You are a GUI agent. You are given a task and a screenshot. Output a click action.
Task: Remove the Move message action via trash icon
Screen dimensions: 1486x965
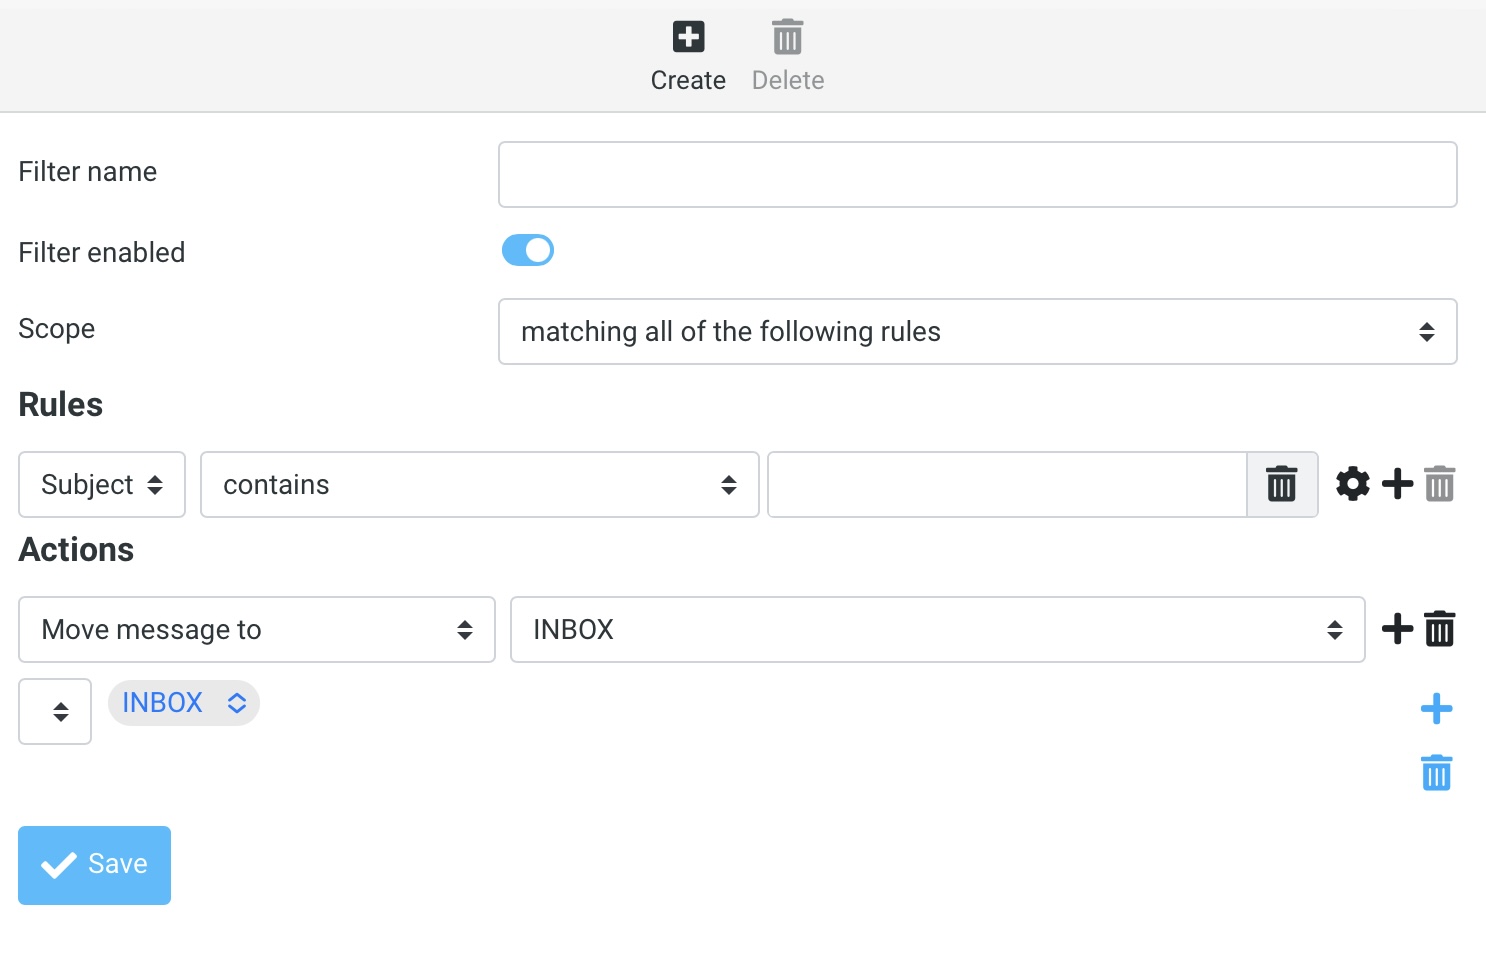[1440, 629]
